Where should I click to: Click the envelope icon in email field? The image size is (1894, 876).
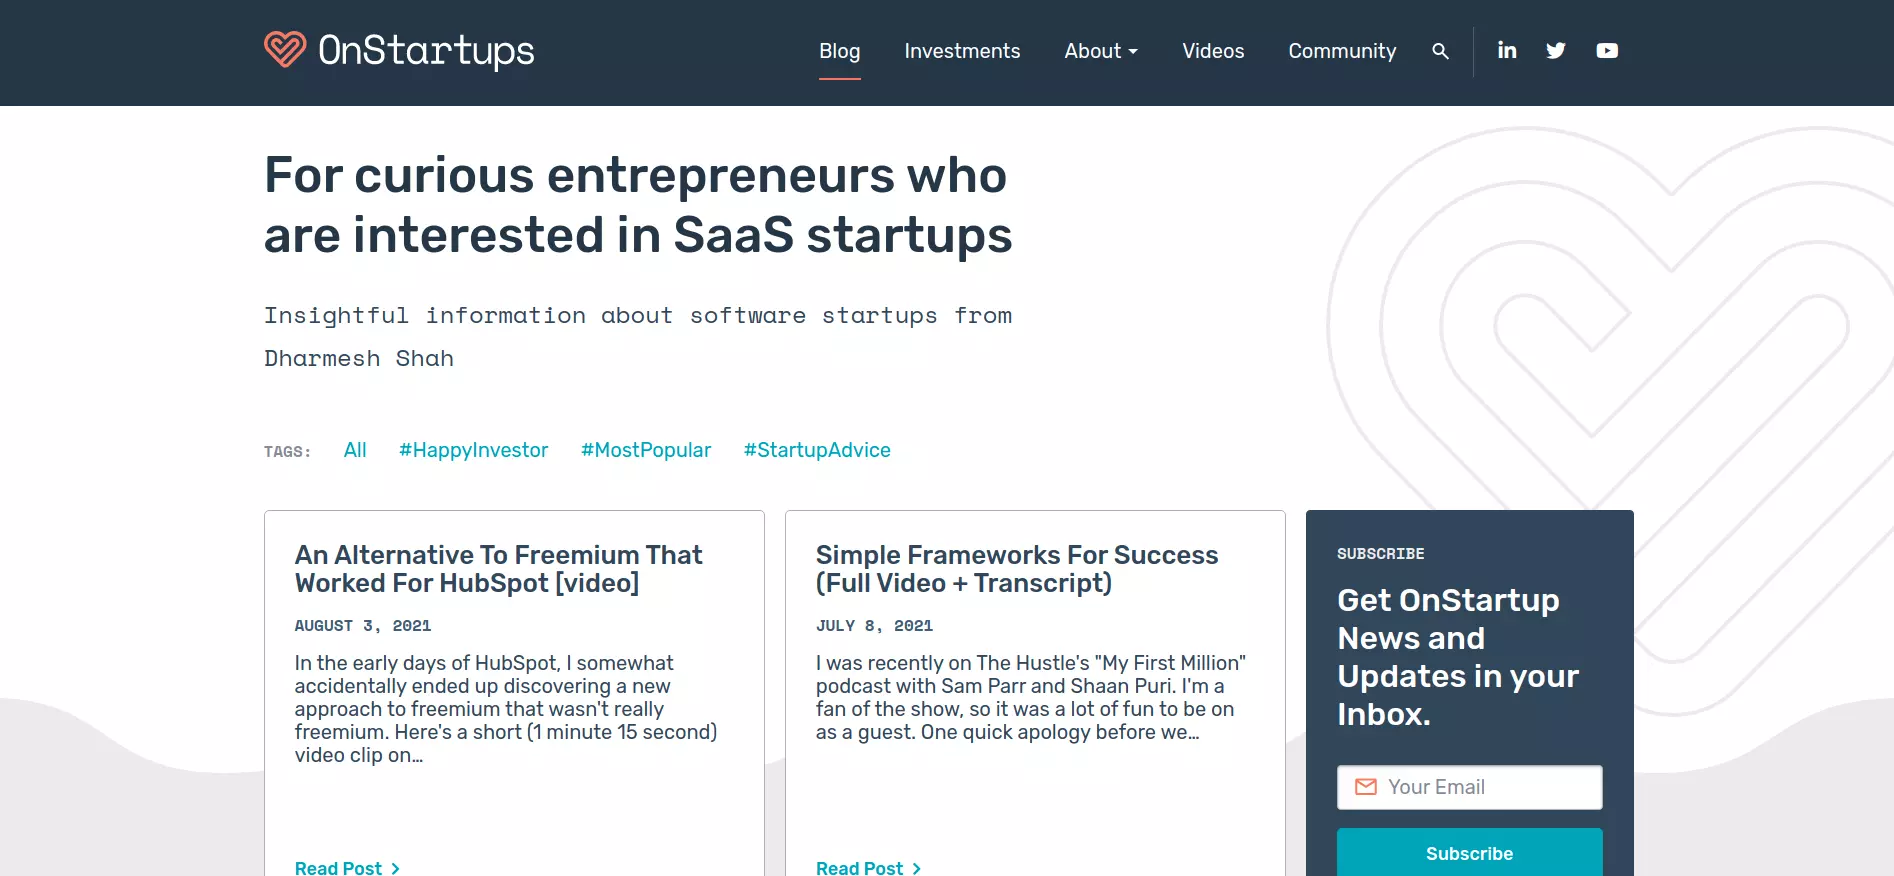point(1365,787)
